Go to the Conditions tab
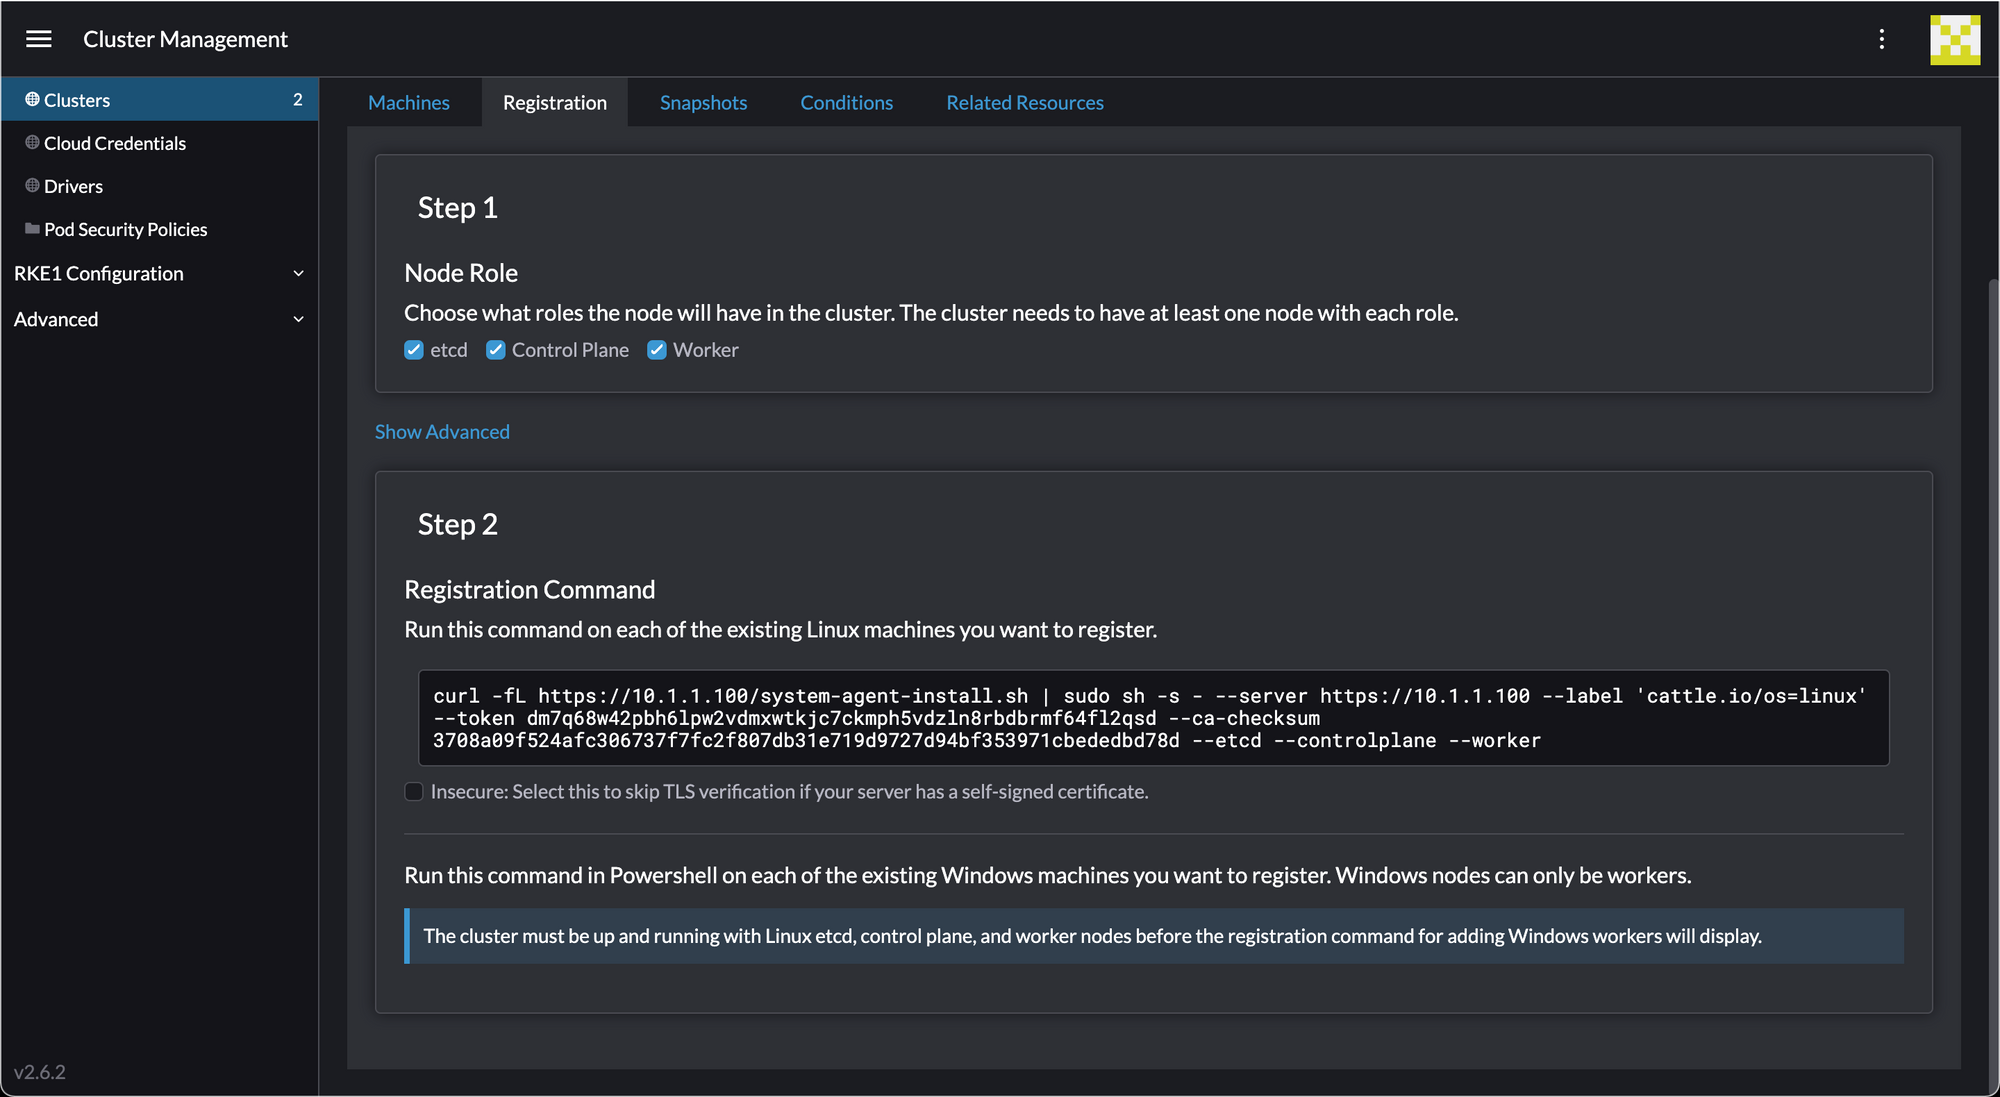2000x1097 pixels. (846, 103)
